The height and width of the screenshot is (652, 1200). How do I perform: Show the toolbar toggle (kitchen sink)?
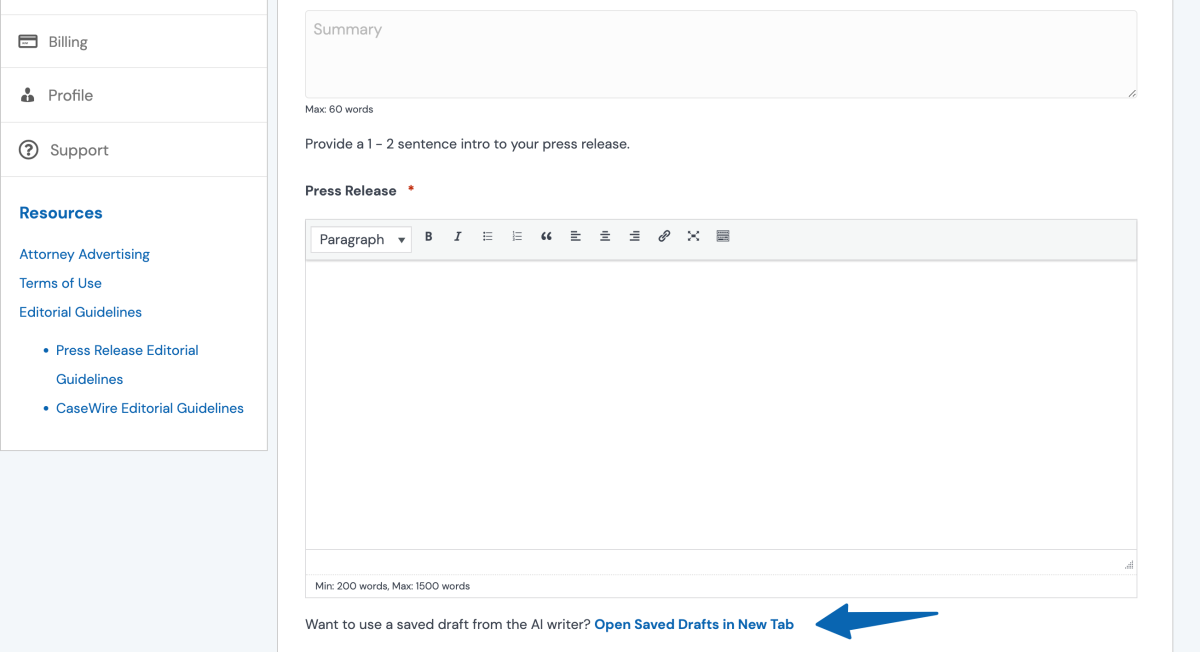(723, 237)
